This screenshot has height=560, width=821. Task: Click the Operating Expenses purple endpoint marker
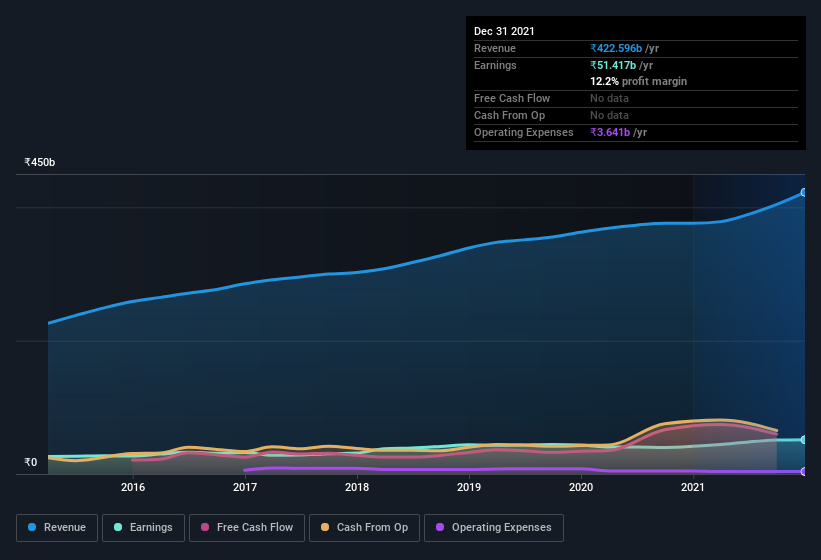(x=803, y=472)
